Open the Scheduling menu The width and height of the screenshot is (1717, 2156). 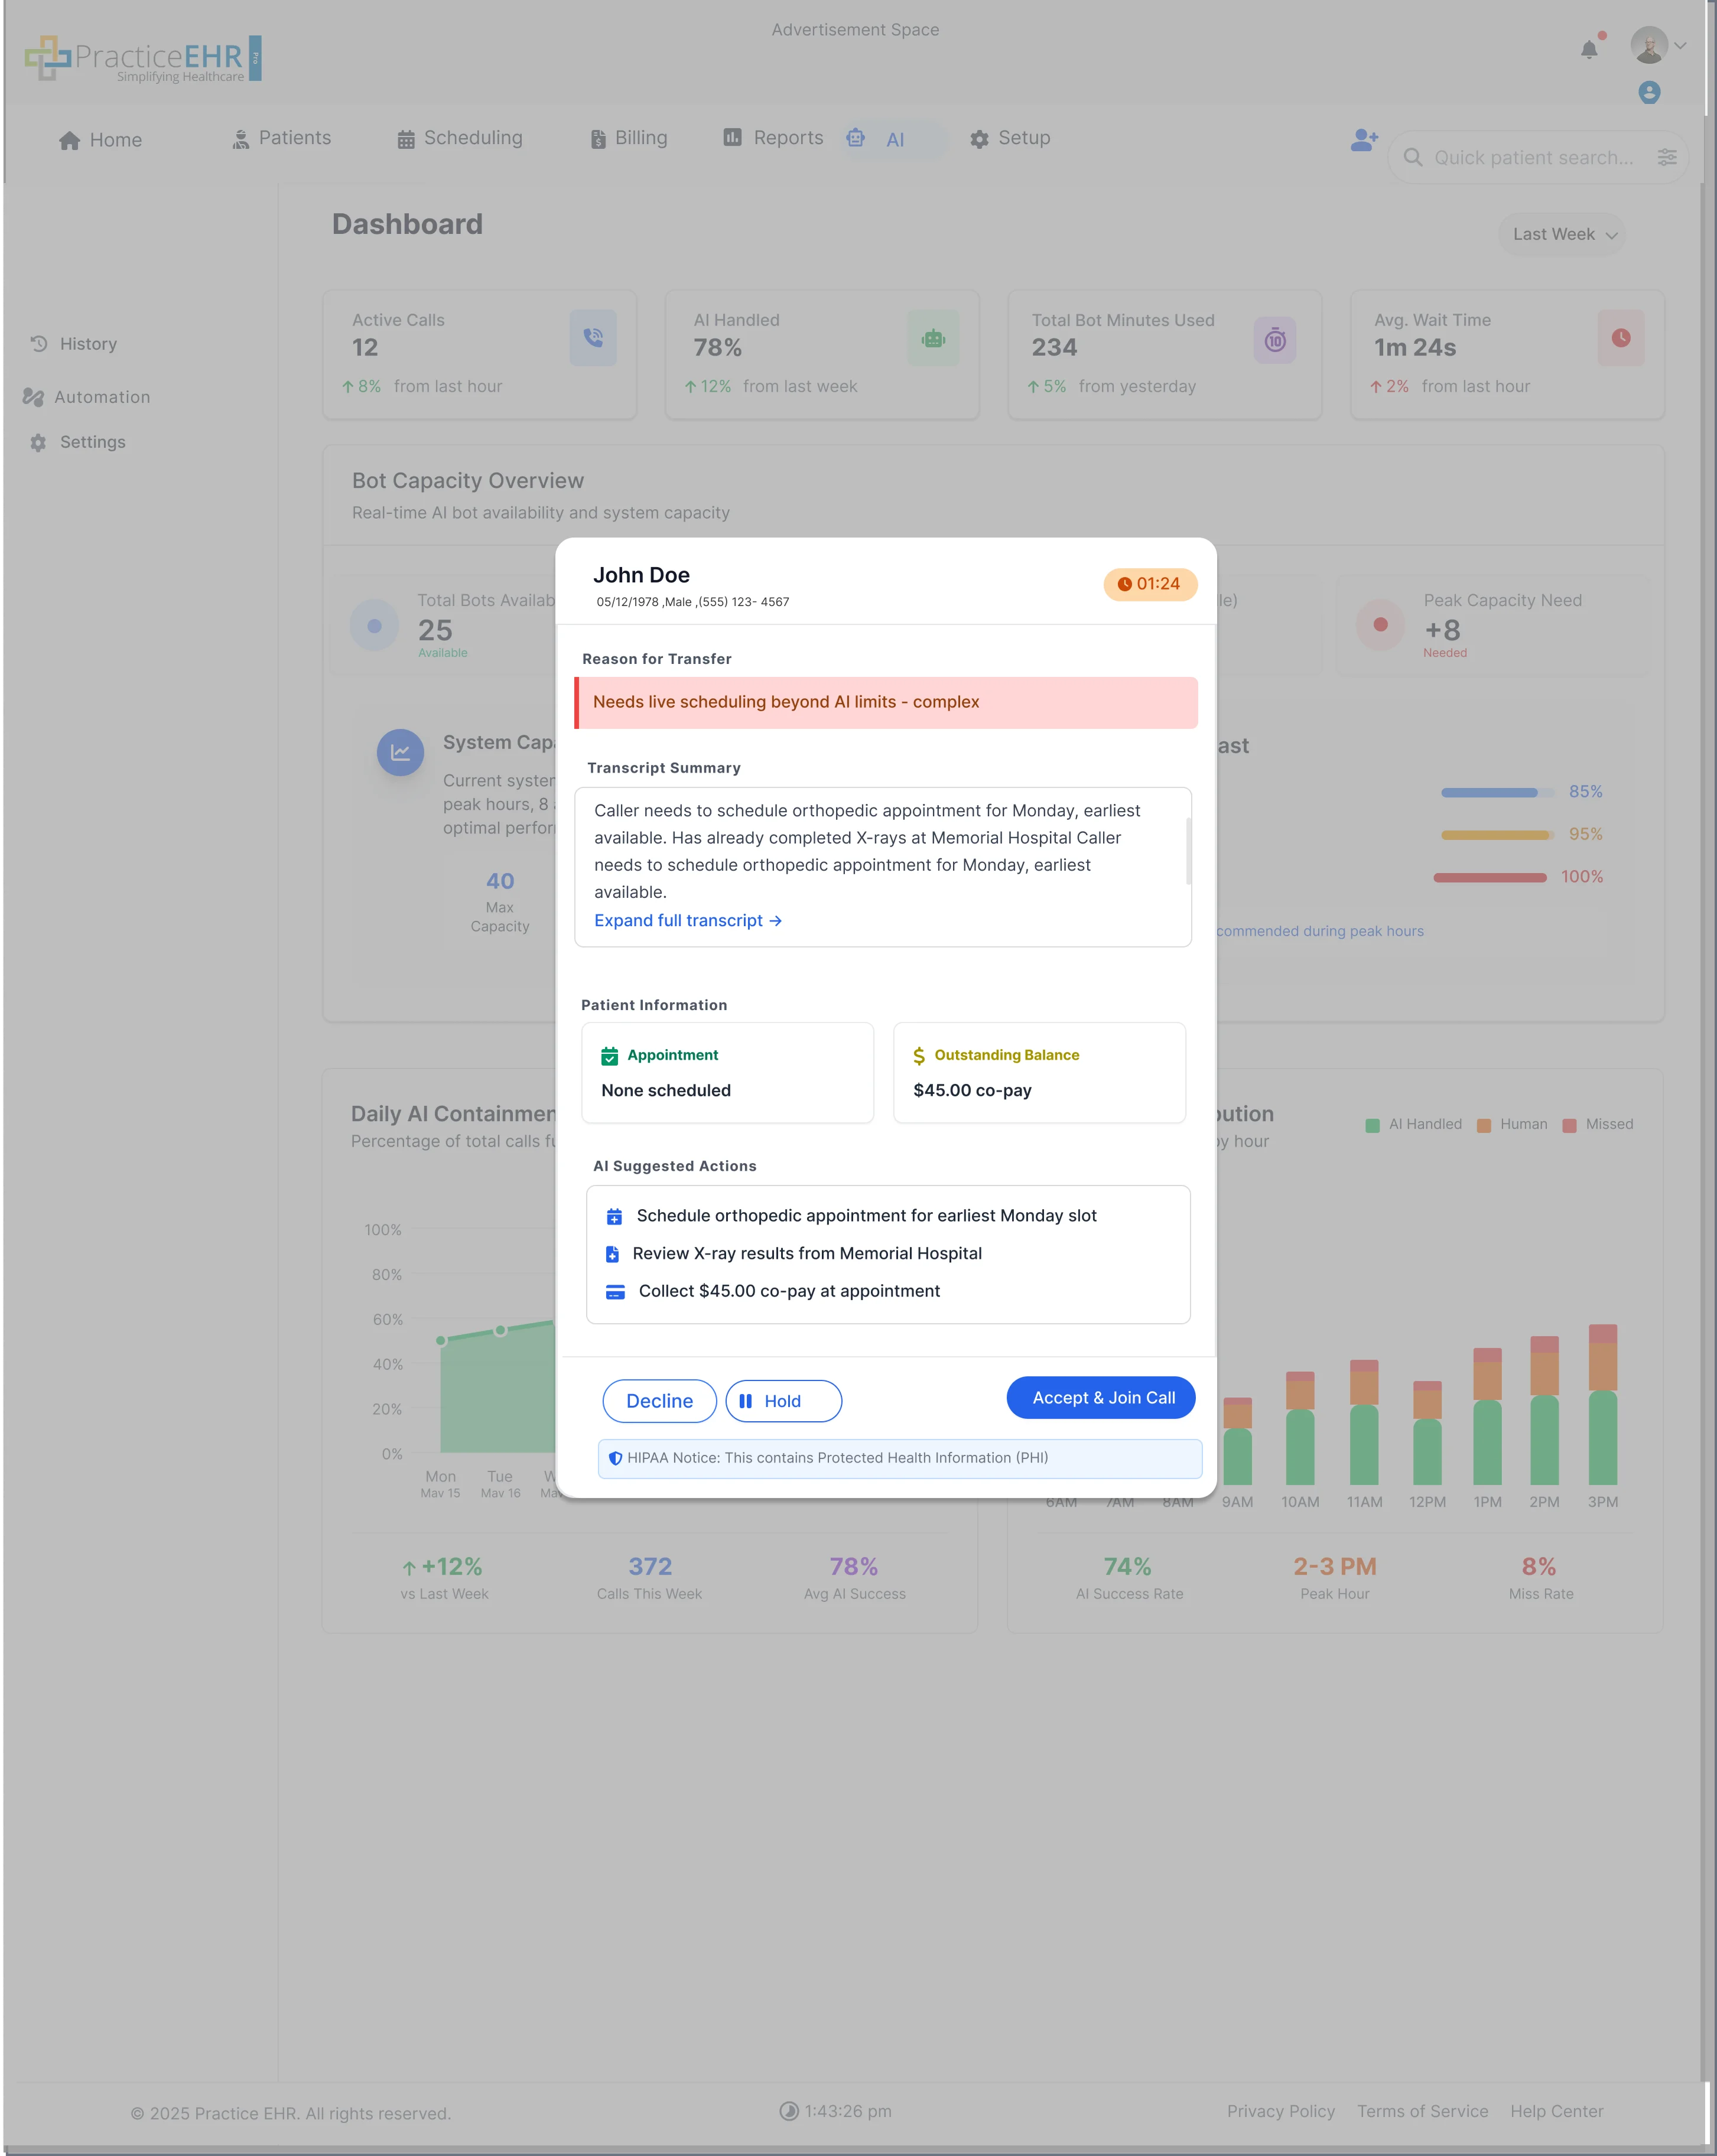460,138
